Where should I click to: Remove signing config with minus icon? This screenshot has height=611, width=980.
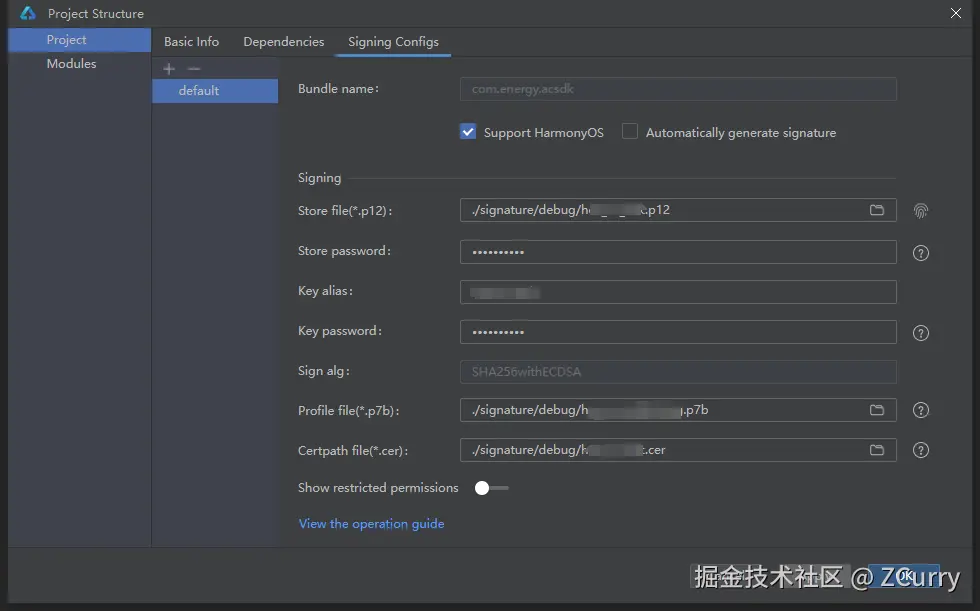[194, 69]
